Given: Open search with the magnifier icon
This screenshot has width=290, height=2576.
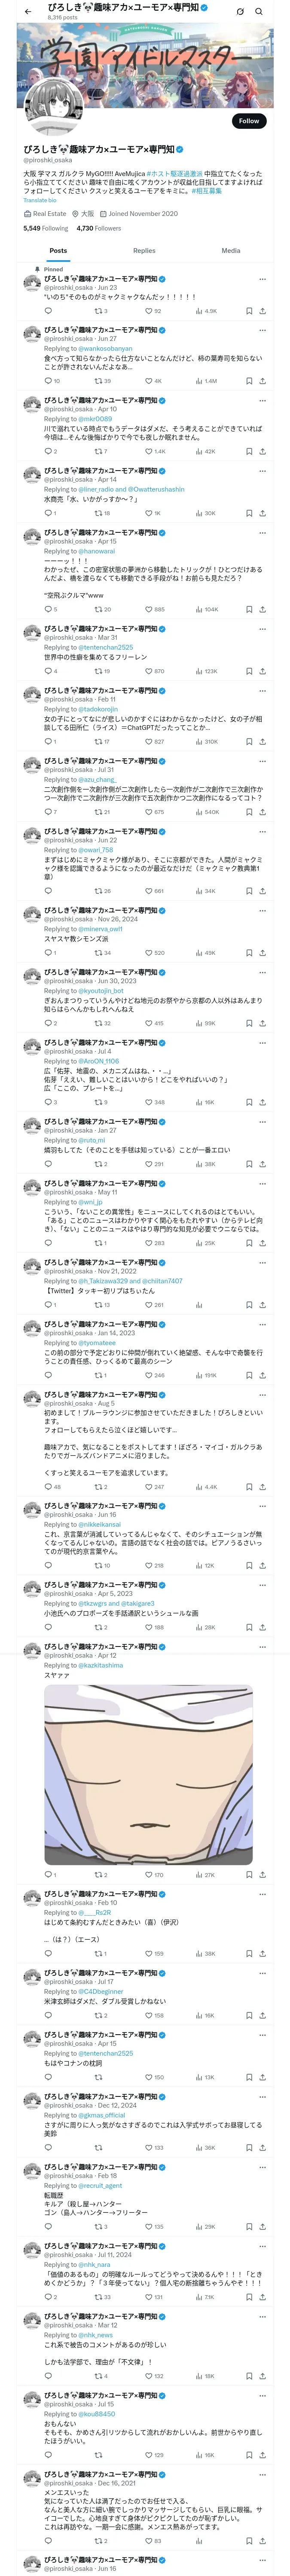Looking at the screenshot, I should click(x=259, y=11).
